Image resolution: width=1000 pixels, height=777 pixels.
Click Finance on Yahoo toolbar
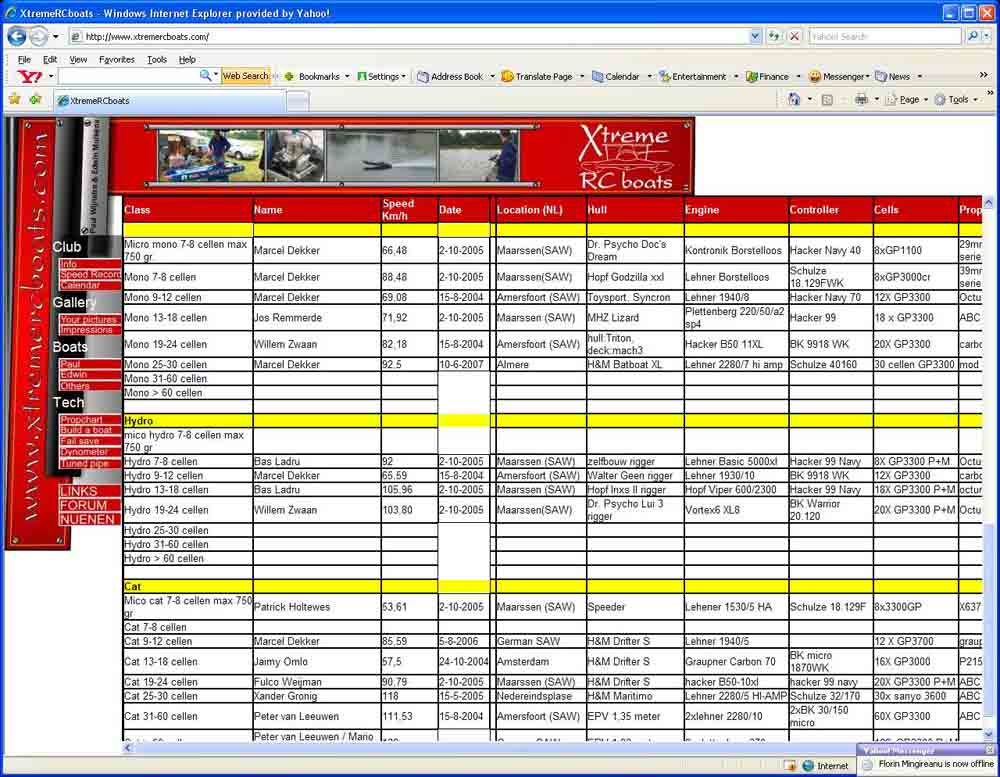tap(768, 77)
